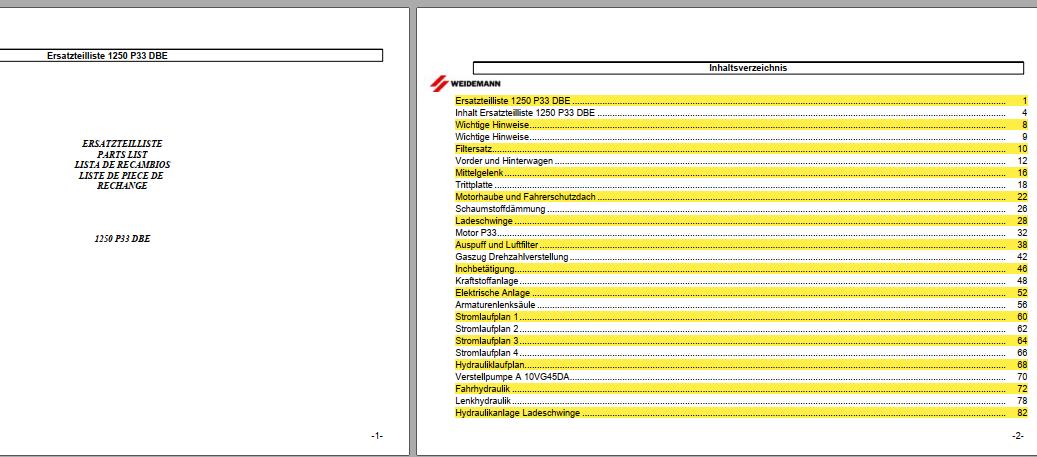Image resolution: width=1037 pixels, height=457 pixels.
Task: Click the 'Inhaltsverzeichnis' heading box
Action: (748, 67)
